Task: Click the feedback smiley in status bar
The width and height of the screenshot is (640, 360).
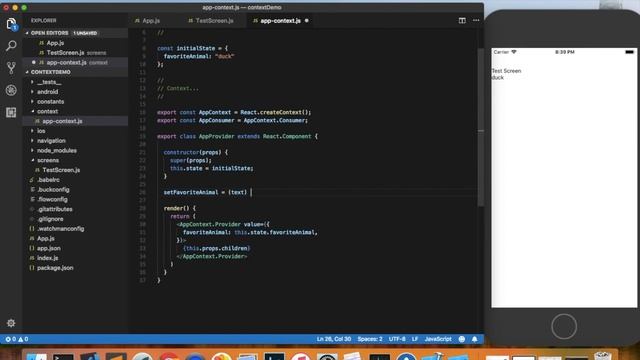Action: (462, 339)
